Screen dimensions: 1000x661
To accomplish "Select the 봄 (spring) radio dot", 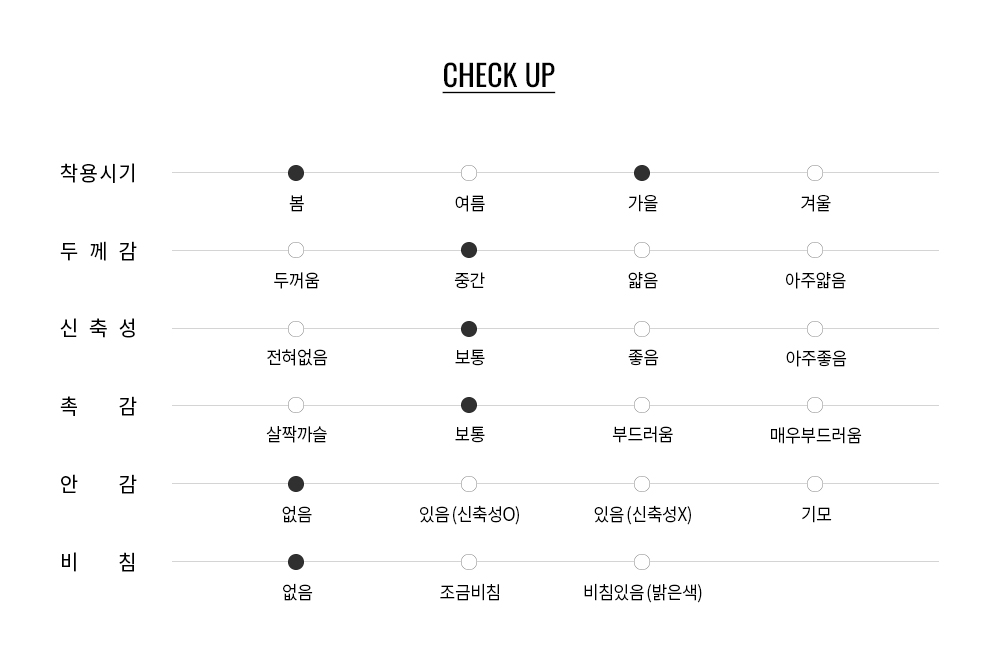I will click(296, 173).
